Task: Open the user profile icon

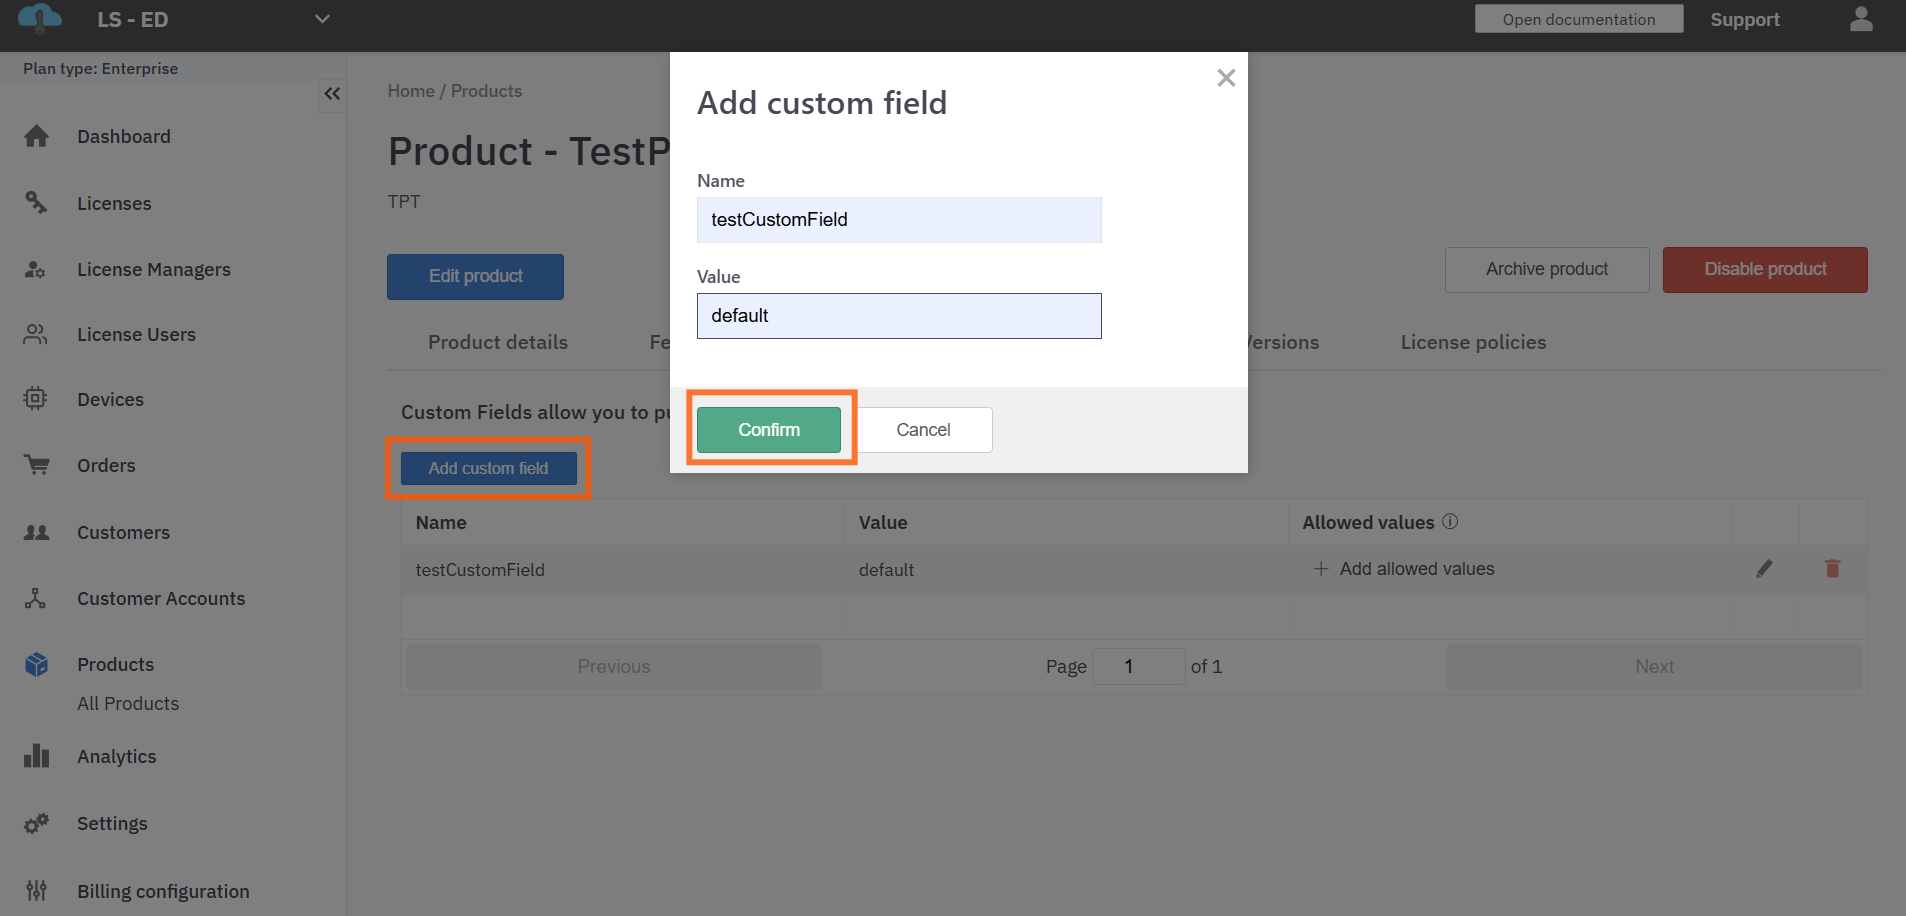Action: pos(1860,20)
